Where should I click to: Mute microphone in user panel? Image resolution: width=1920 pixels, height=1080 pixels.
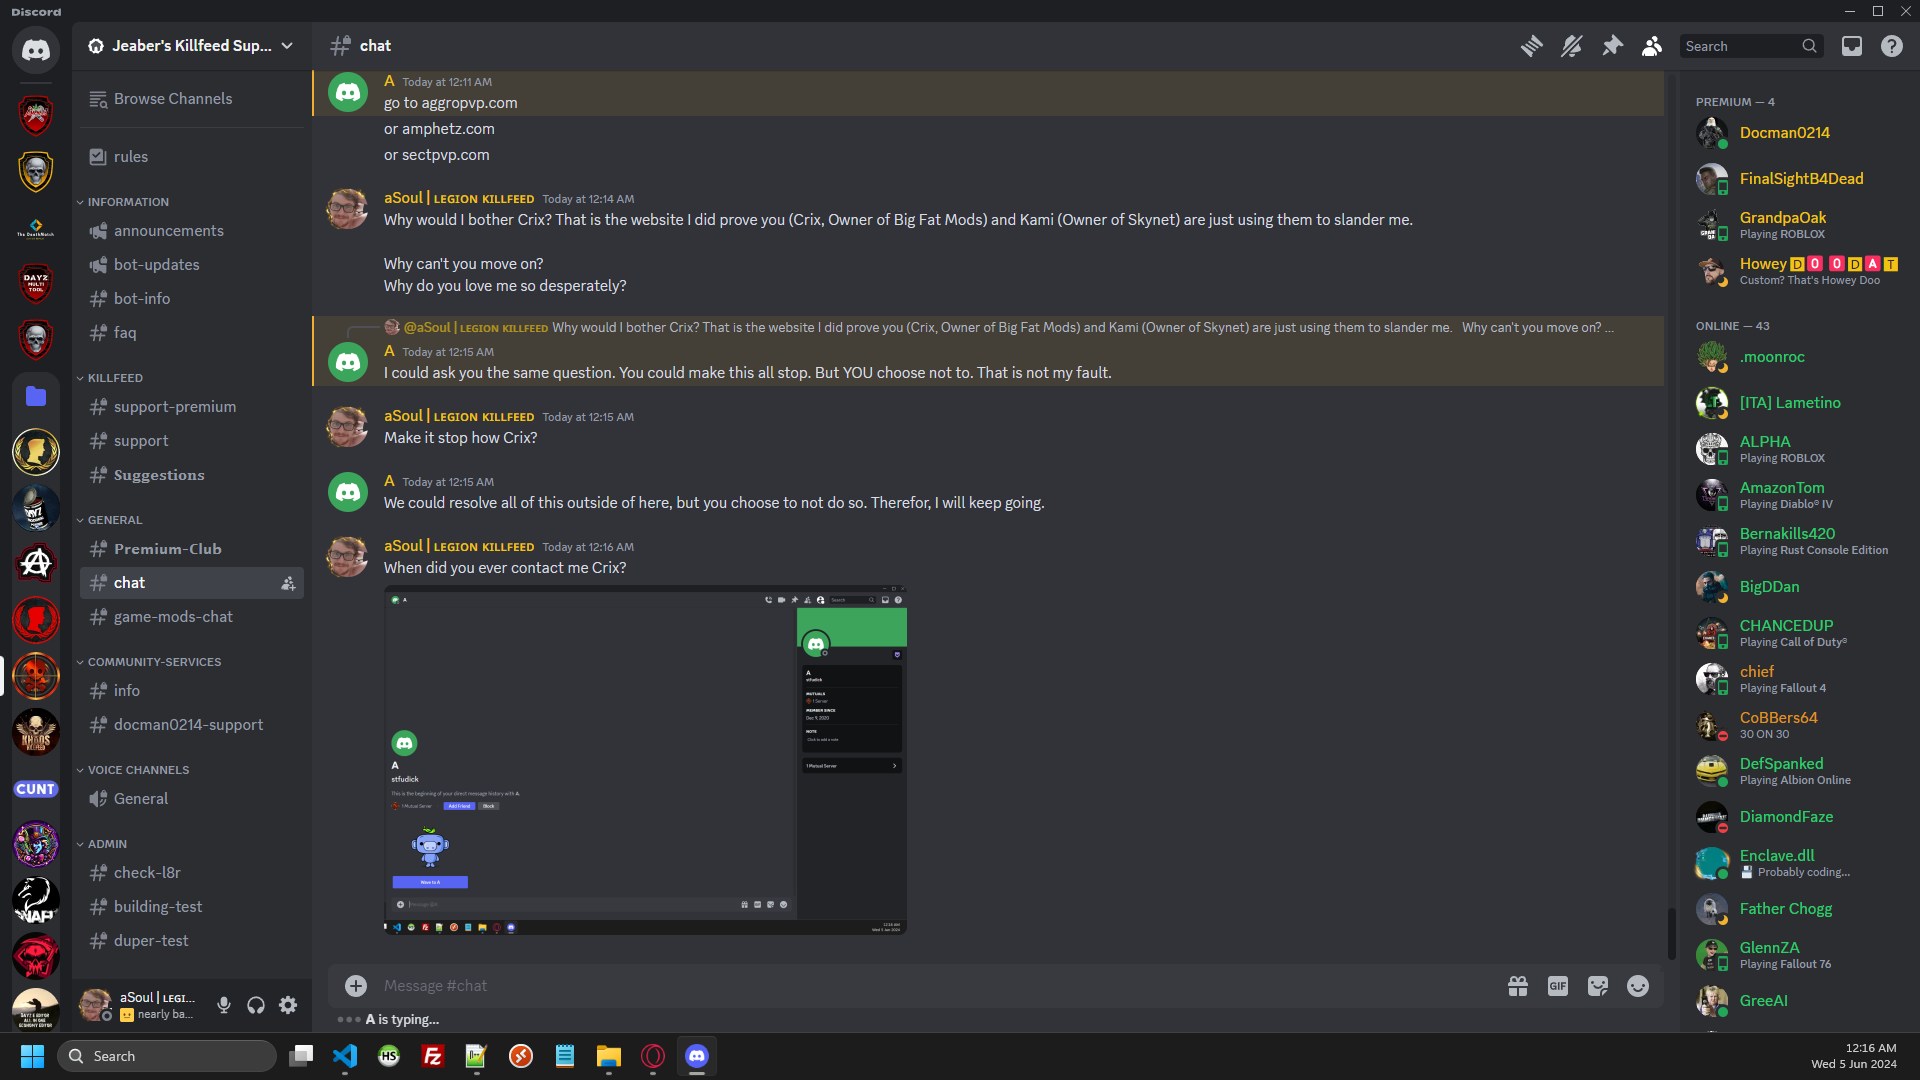(224, 1005)
